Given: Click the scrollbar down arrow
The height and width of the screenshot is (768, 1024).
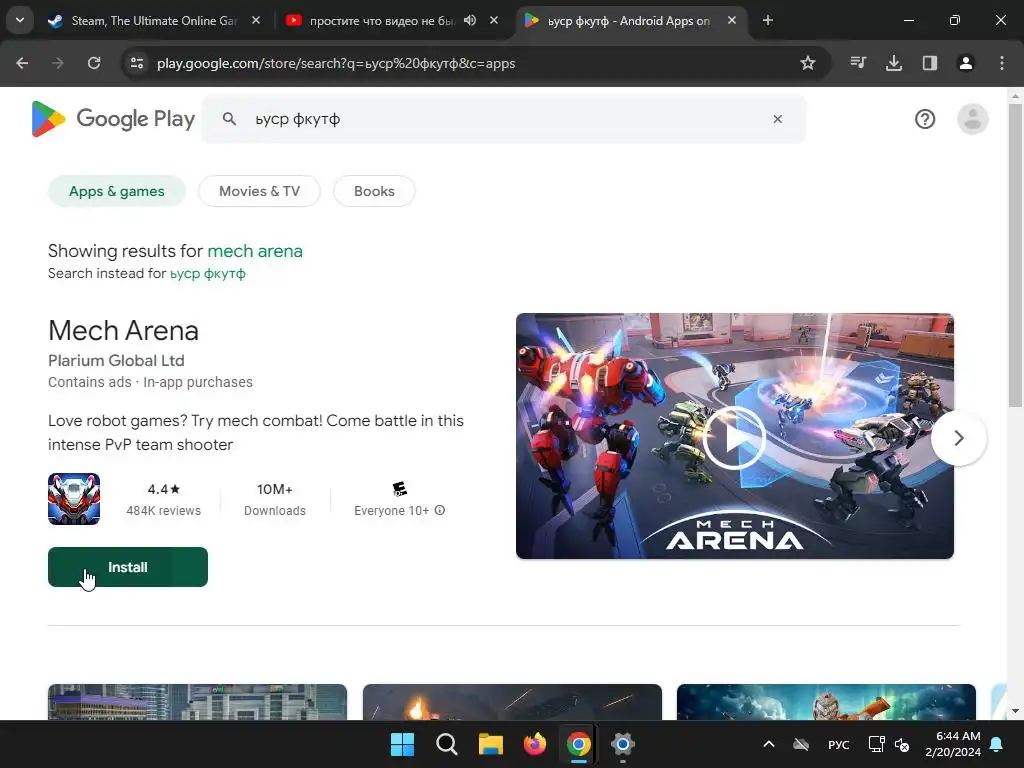Looking at the screenshot, I should point(1015,711).
